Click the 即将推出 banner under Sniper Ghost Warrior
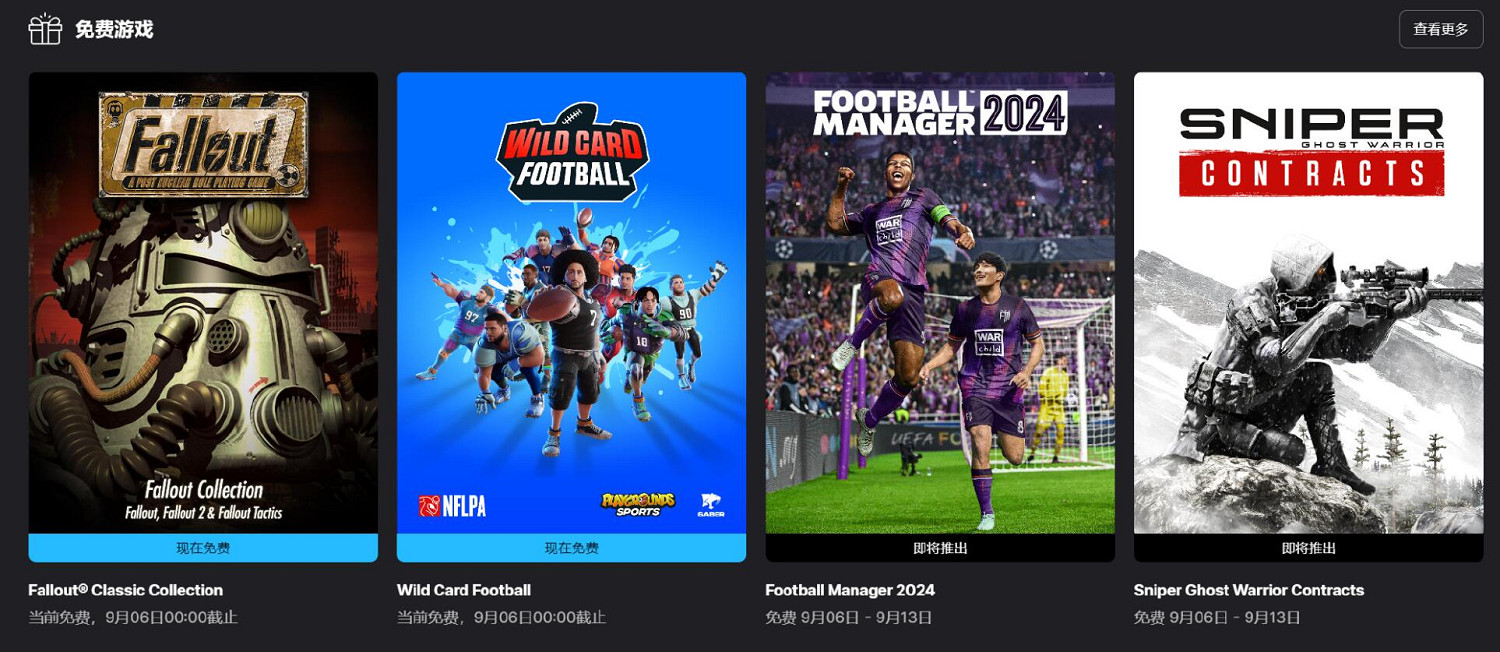The image size is (1500, 652). (1308, 548)
